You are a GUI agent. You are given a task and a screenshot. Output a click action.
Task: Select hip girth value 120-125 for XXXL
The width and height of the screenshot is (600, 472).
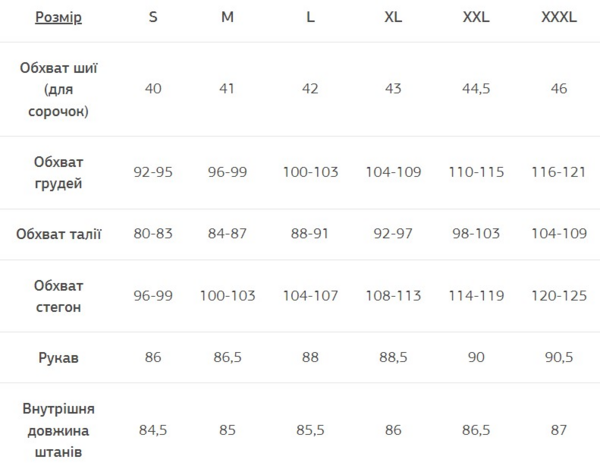(558, 296)
